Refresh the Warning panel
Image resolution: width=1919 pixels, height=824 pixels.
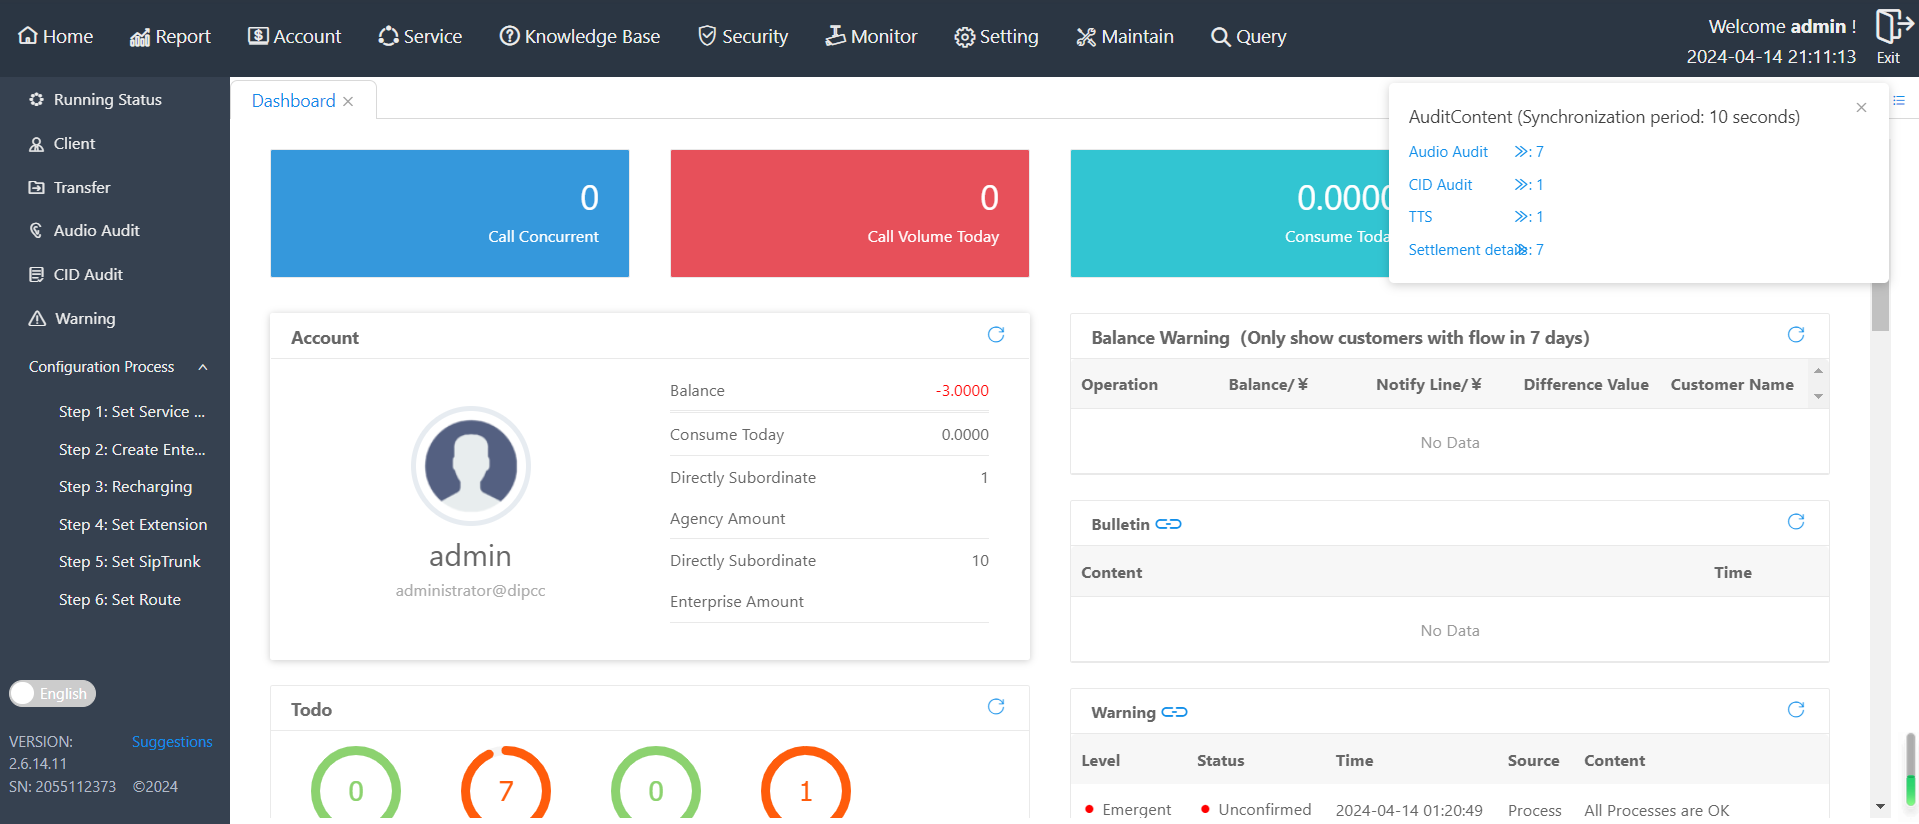coord(1795,710)
